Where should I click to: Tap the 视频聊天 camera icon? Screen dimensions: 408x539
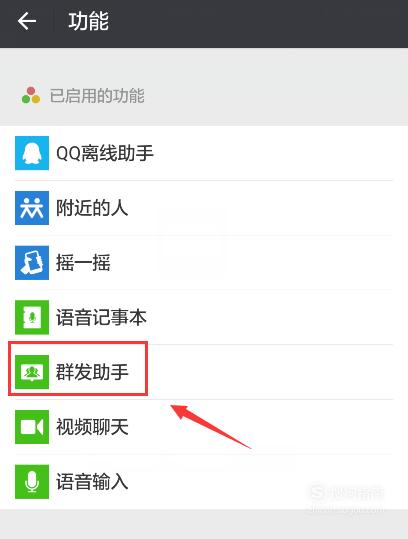click(x=32, y=427)
